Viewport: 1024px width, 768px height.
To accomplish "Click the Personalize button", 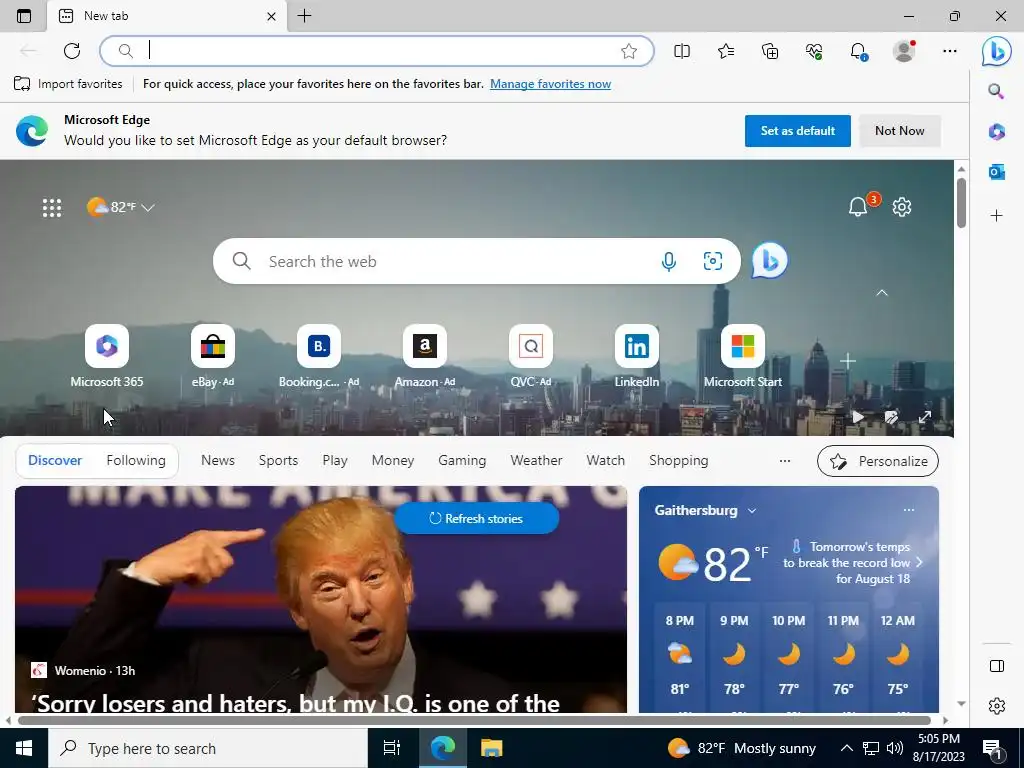I will [x=878, y=461].
